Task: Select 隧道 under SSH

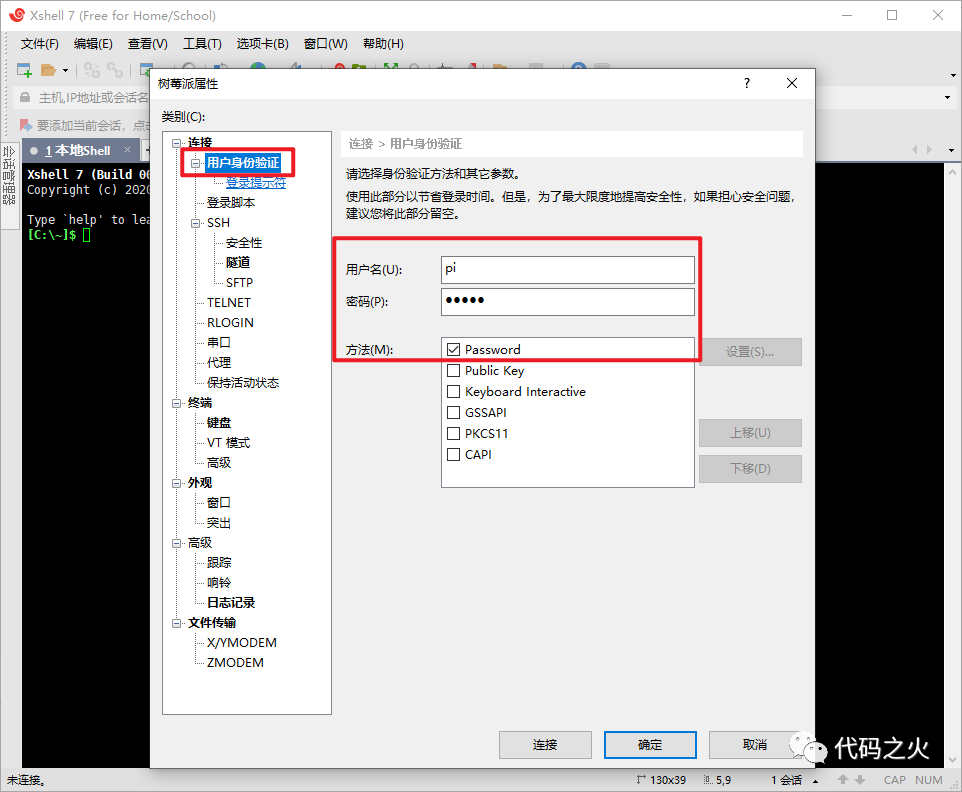Action: (238, 263)
